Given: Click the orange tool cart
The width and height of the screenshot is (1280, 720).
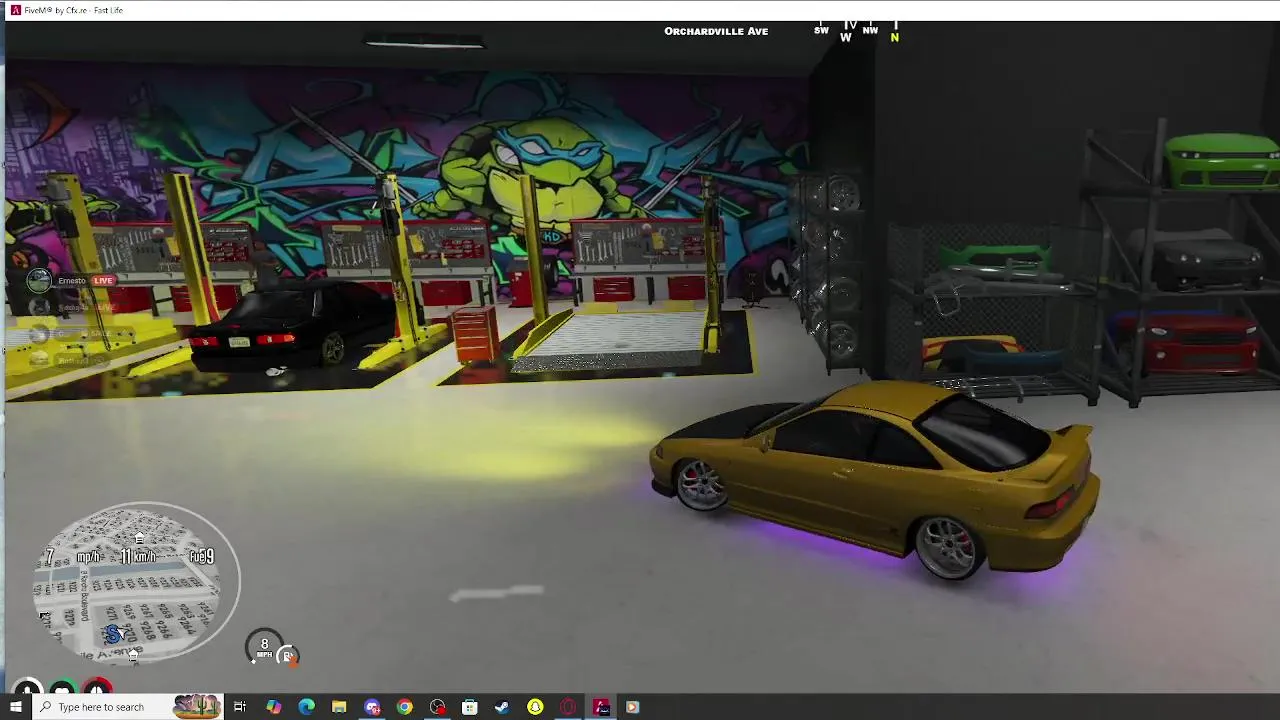Looking at the screenshot, I should pyautogui.click(x=475, y=336).
